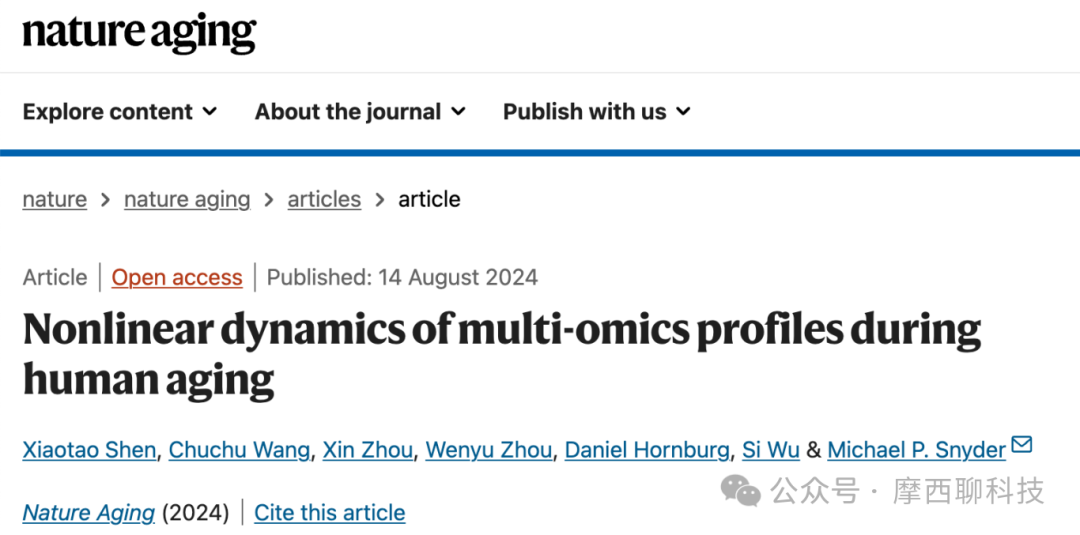Open author Xin Zhou link
Image resolution: width=1080 pixels, height=535 pixels.
(368, 450)
